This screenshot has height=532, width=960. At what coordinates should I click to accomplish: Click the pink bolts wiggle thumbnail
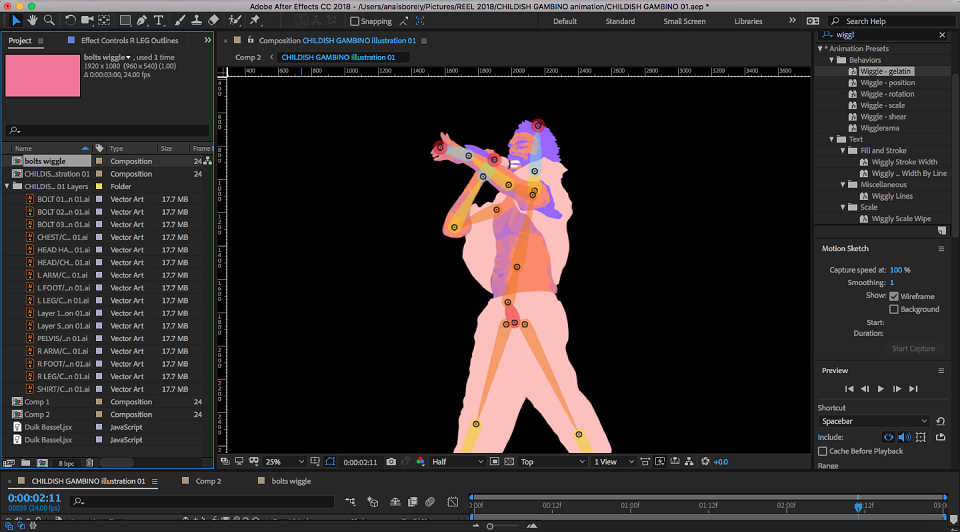(x=43, y=75)
